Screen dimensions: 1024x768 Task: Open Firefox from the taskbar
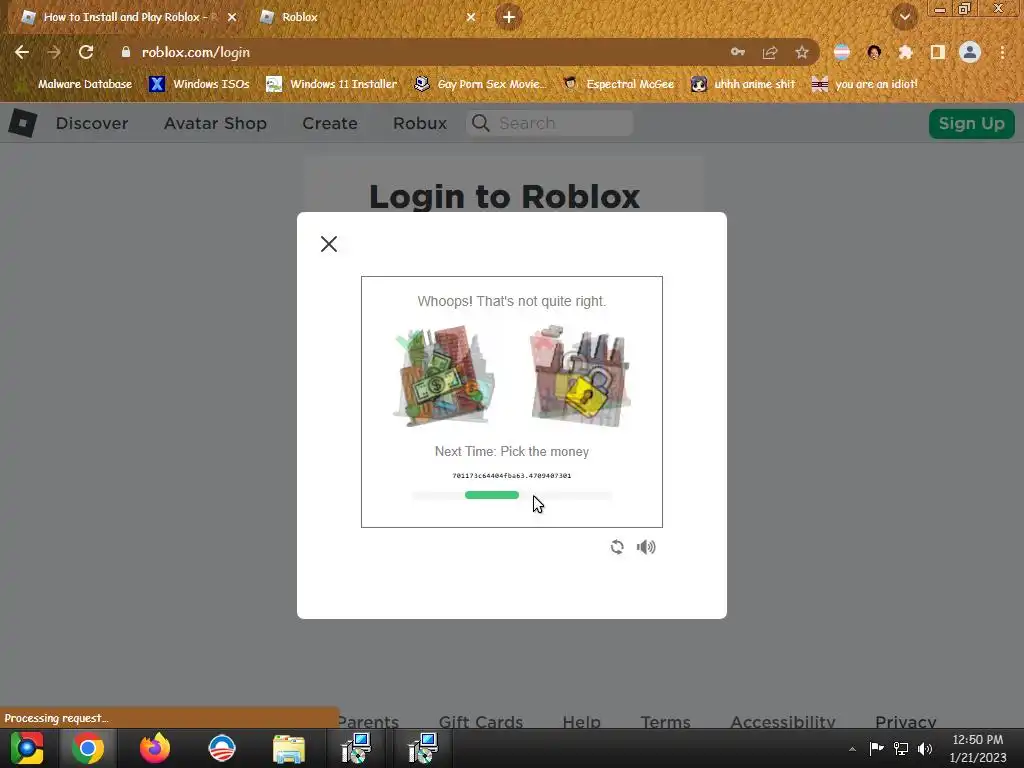pos(155,748)
